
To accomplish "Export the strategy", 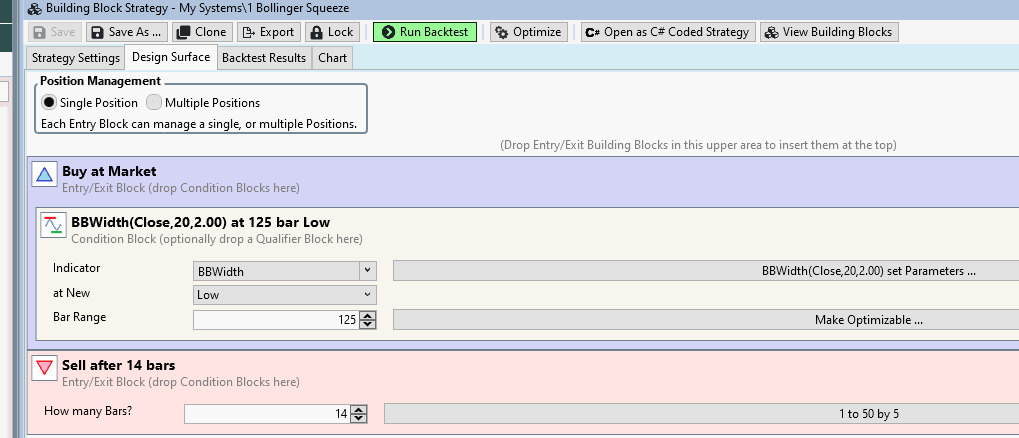I will [x=267, y=32].
